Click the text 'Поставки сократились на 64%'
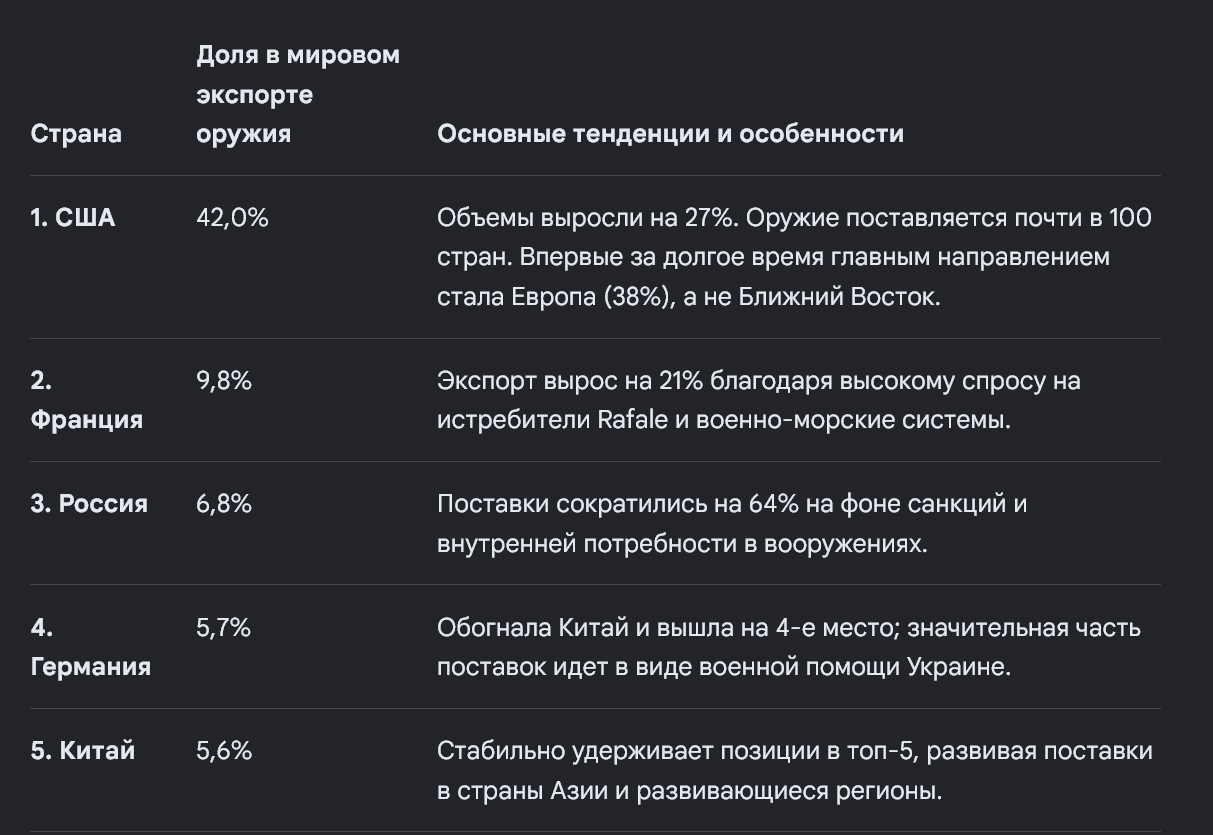Screen dimensions: 1213x835 coord(618,504)
